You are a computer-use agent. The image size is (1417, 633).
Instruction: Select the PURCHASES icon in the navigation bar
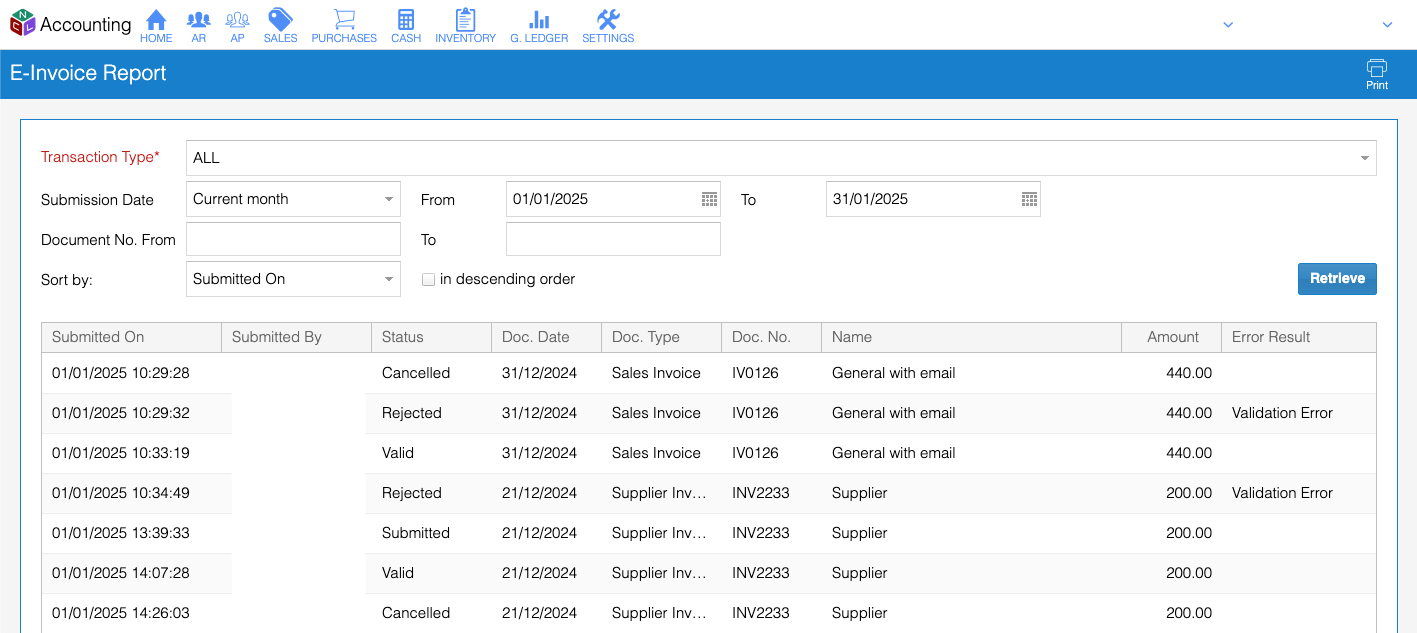(x=344, y=24)
